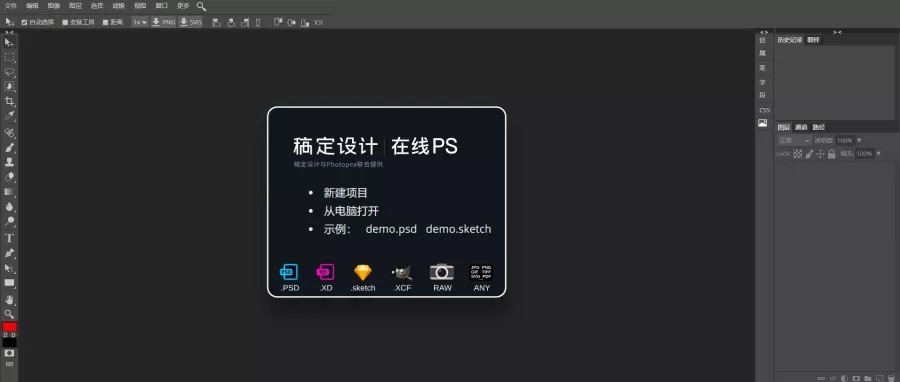
Task: Toggle lock position cross-arrows icon
Action: 820,154
